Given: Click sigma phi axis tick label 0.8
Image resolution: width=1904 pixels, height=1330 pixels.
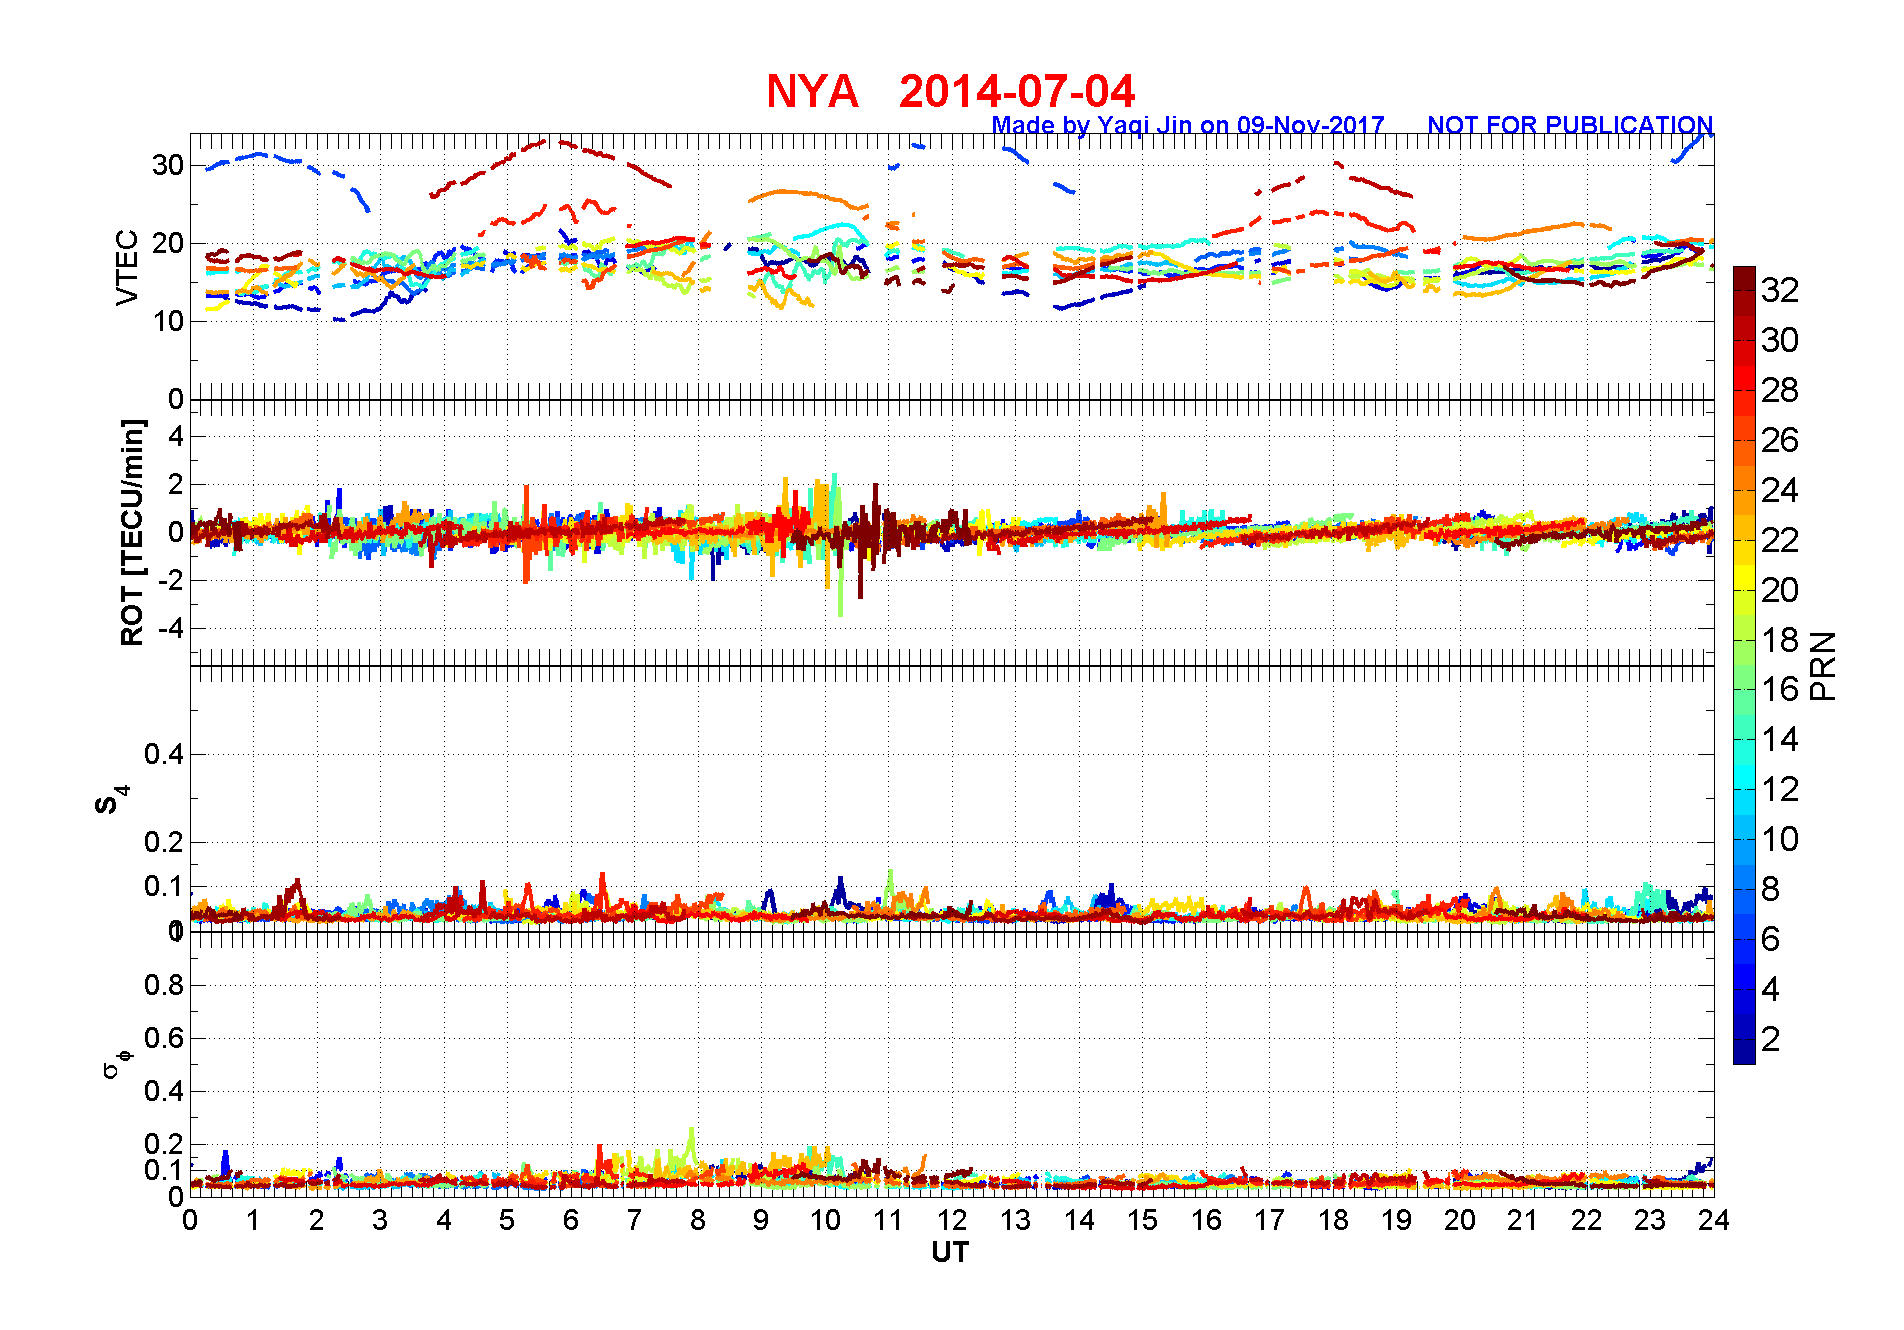Looking at the screenshot, I should [164, 985].
